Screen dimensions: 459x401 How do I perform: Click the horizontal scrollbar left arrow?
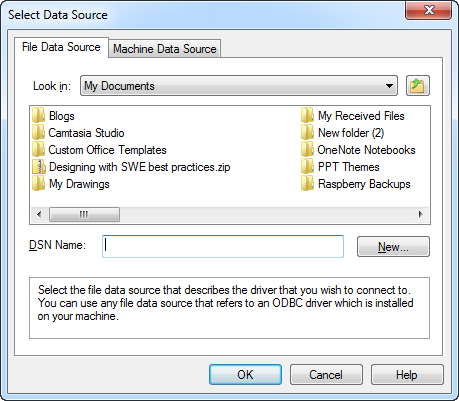(x=39, y=214)
